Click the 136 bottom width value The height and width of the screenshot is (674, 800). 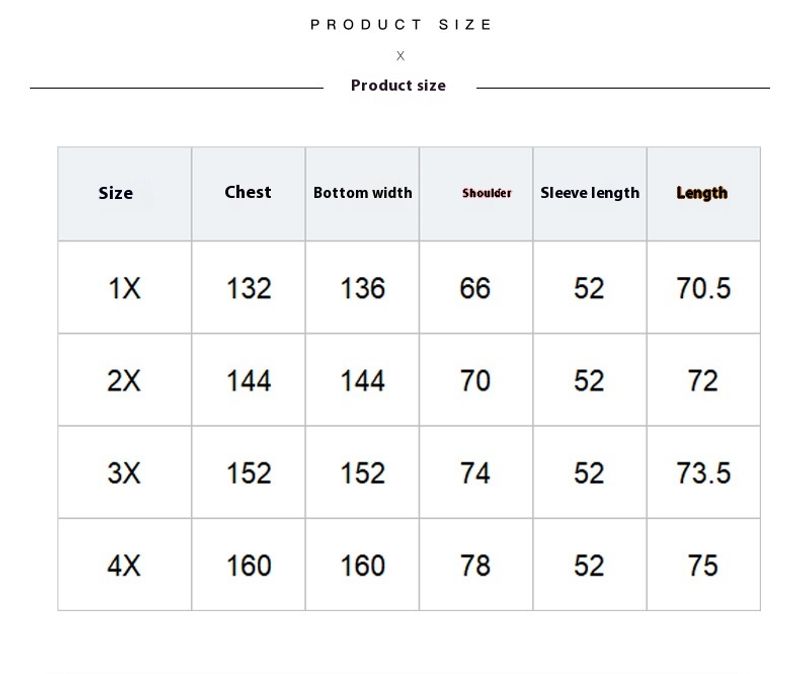[362, 289]
